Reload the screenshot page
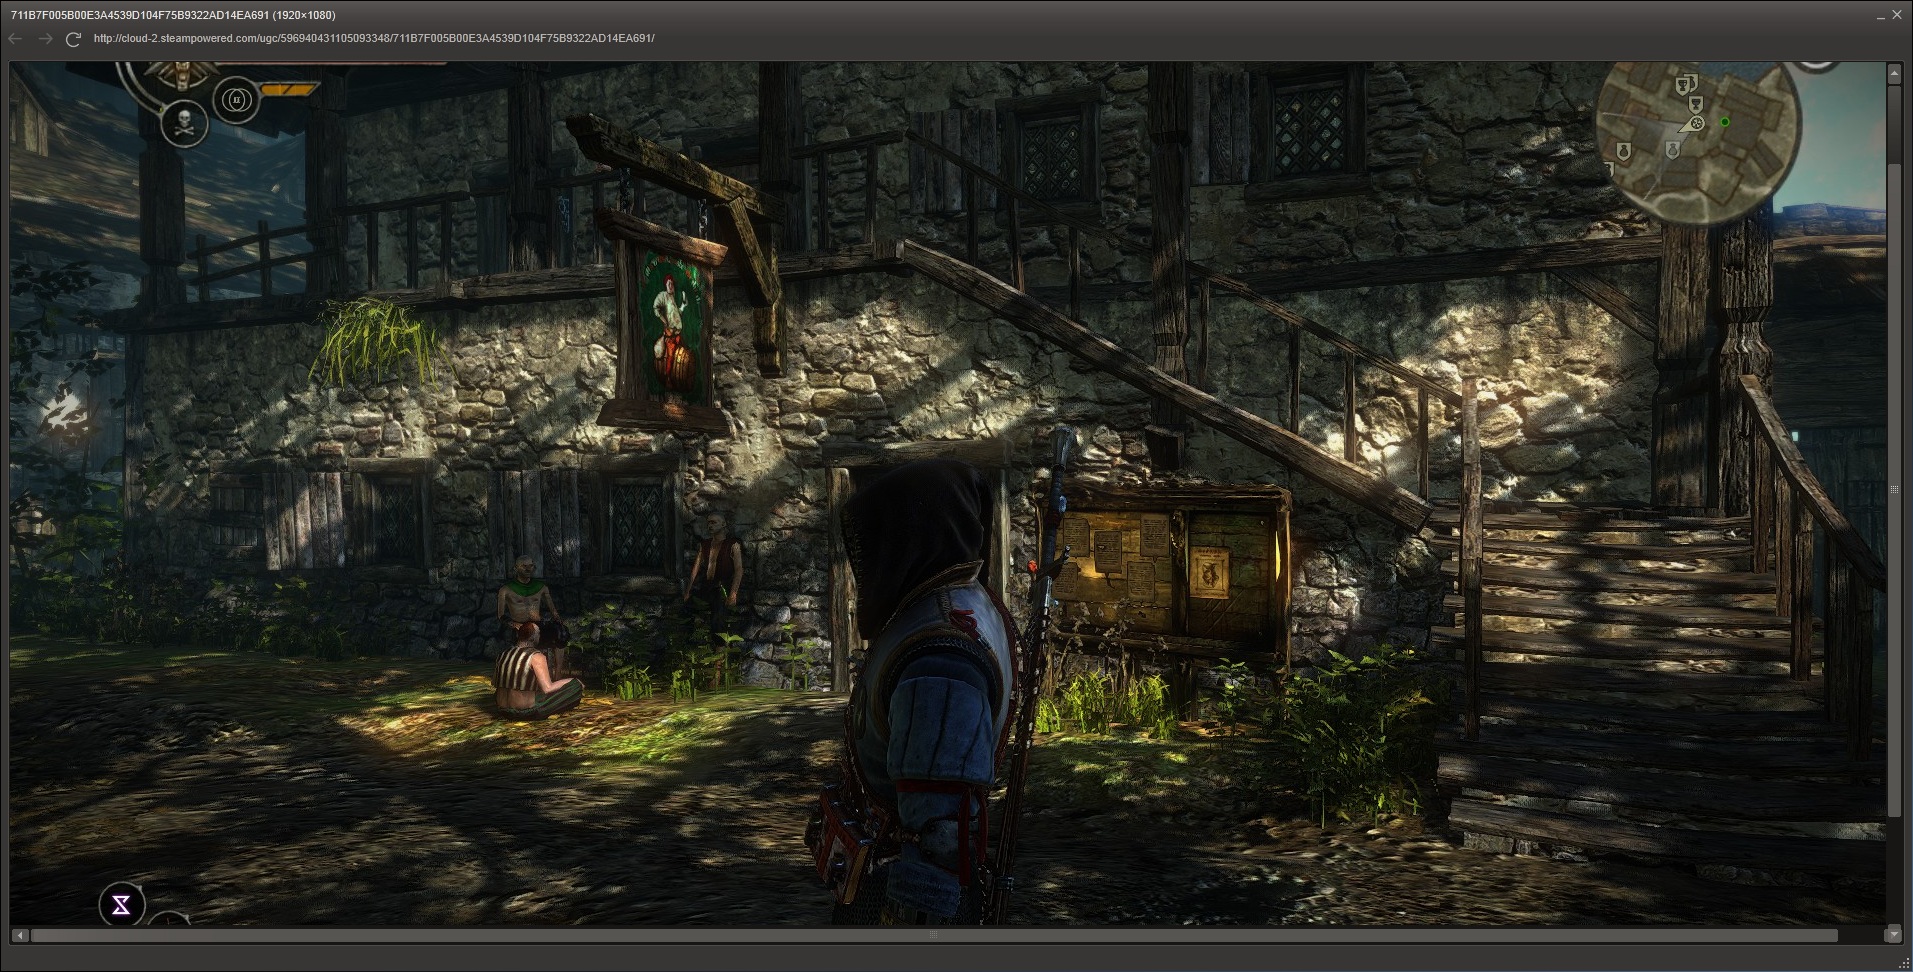The image size is (1913, 972). pos(73,39)
